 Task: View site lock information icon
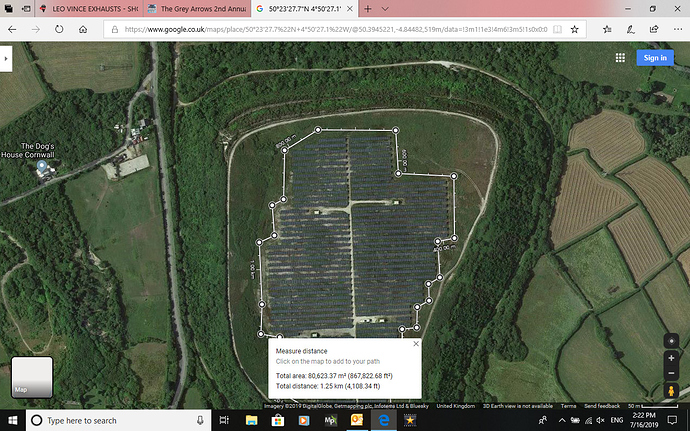114,29
